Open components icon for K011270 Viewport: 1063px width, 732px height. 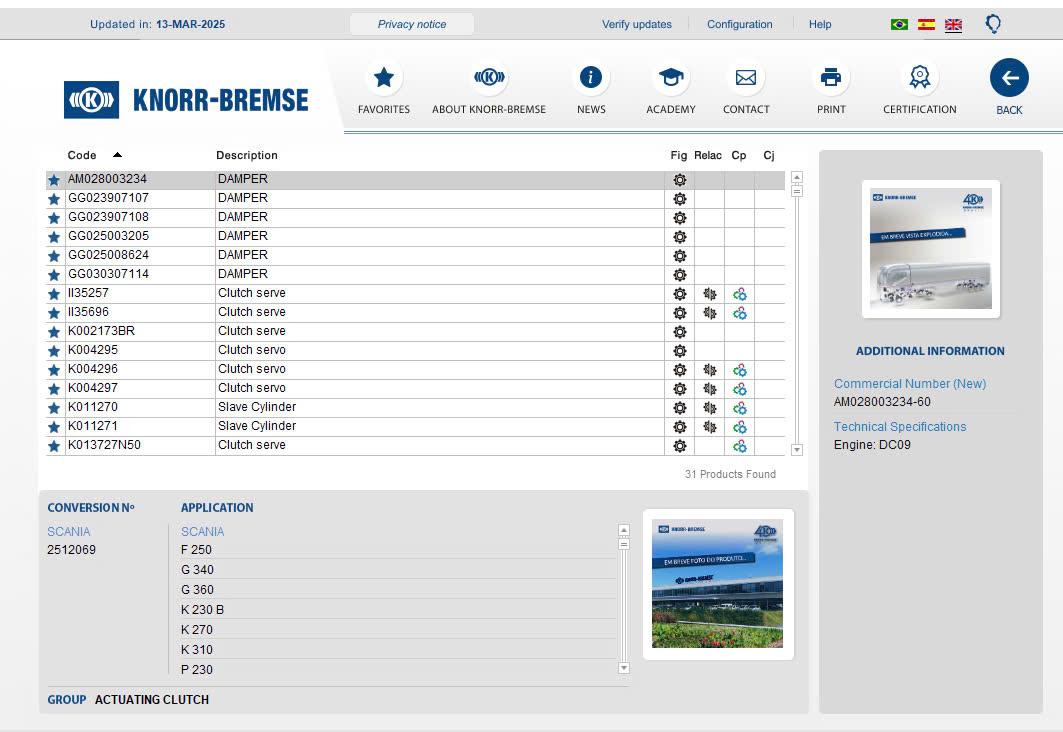coord(740,407)
